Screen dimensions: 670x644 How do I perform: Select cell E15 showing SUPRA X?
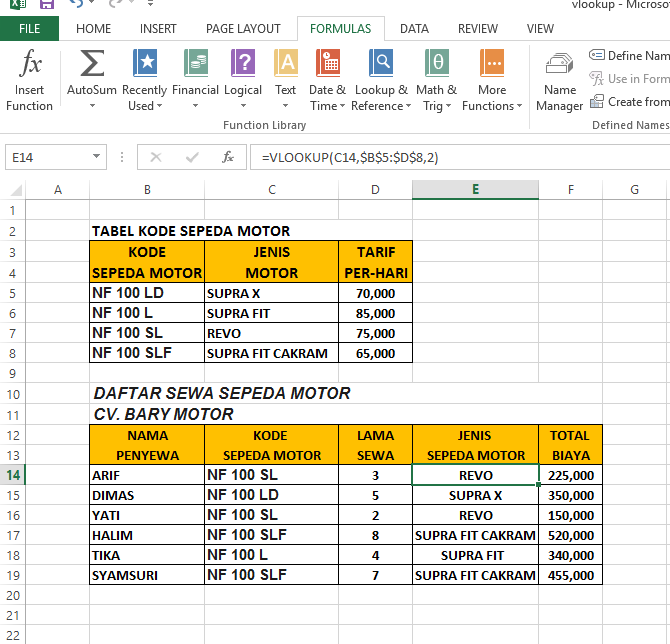coord(475,495)
